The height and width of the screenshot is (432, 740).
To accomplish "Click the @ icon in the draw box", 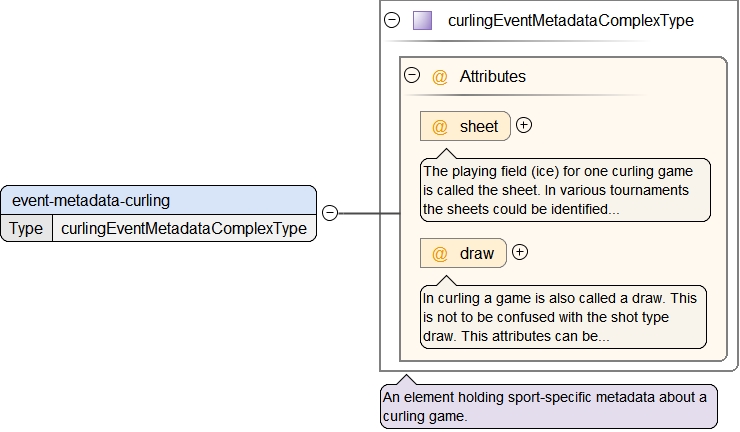I will 439,253.
